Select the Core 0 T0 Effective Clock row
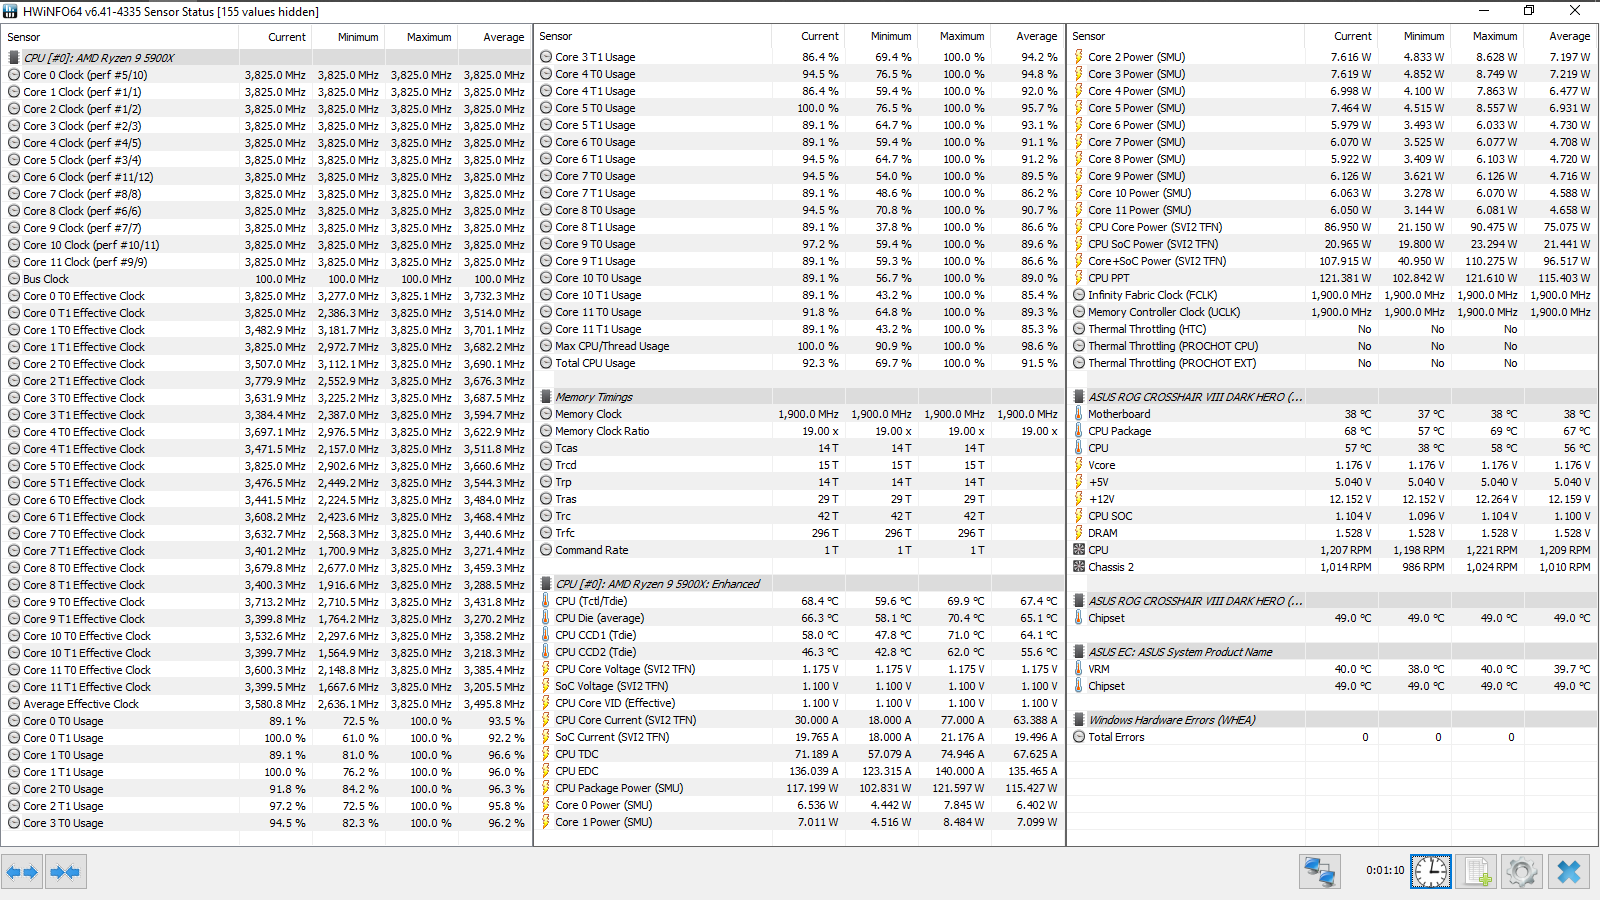This screenshot has width=1600, height=900. (267, 296)
